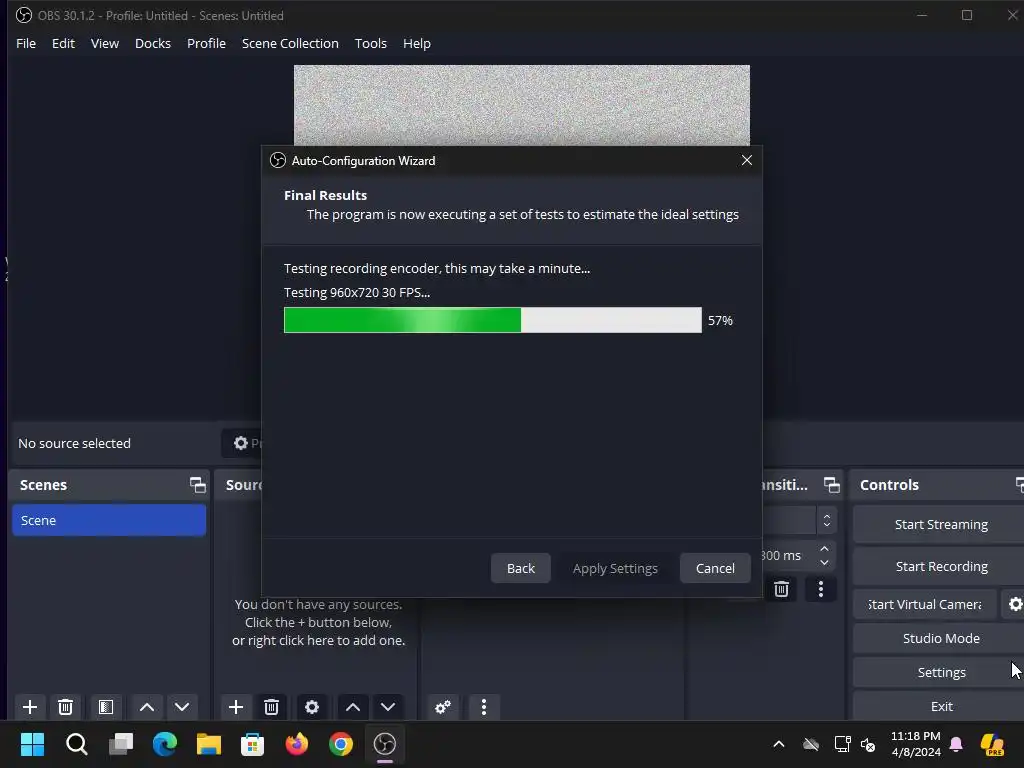Enable Studio Mode
Screen dimensions: 1024x768
940,638
